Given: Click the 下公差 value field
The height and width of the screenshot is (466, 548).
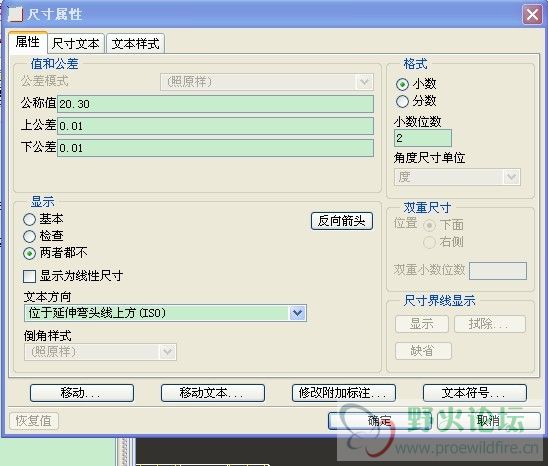Looking at the screenshot, I should click(x=215, y=148).
